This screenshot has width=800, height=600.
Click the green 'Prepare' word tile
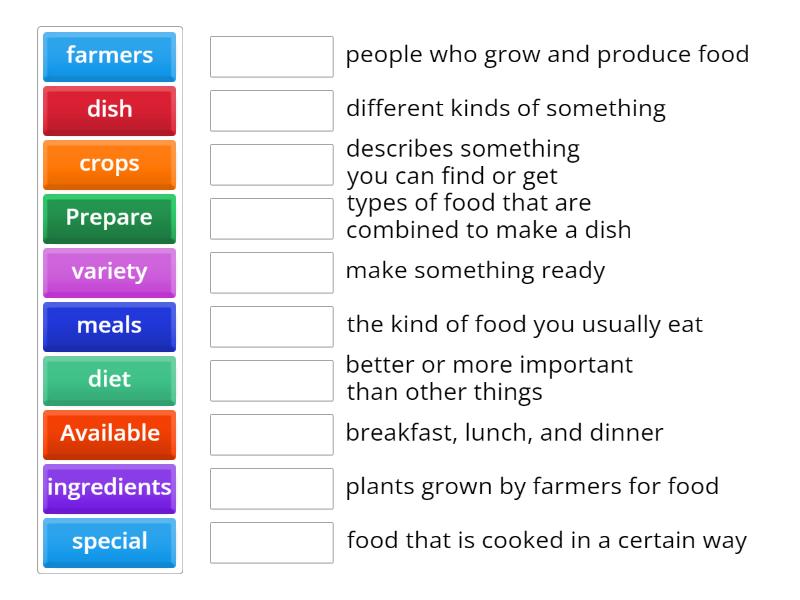pos(109,218)
